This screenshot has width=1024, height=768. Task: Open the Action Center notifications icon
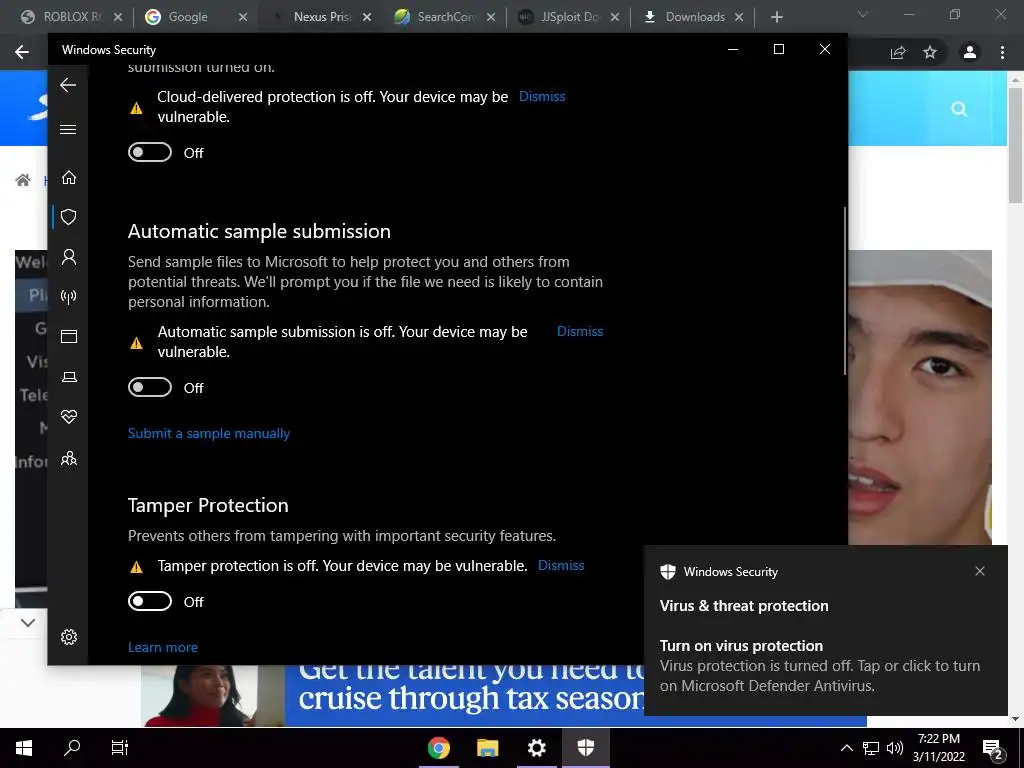(x=993, y=749)
